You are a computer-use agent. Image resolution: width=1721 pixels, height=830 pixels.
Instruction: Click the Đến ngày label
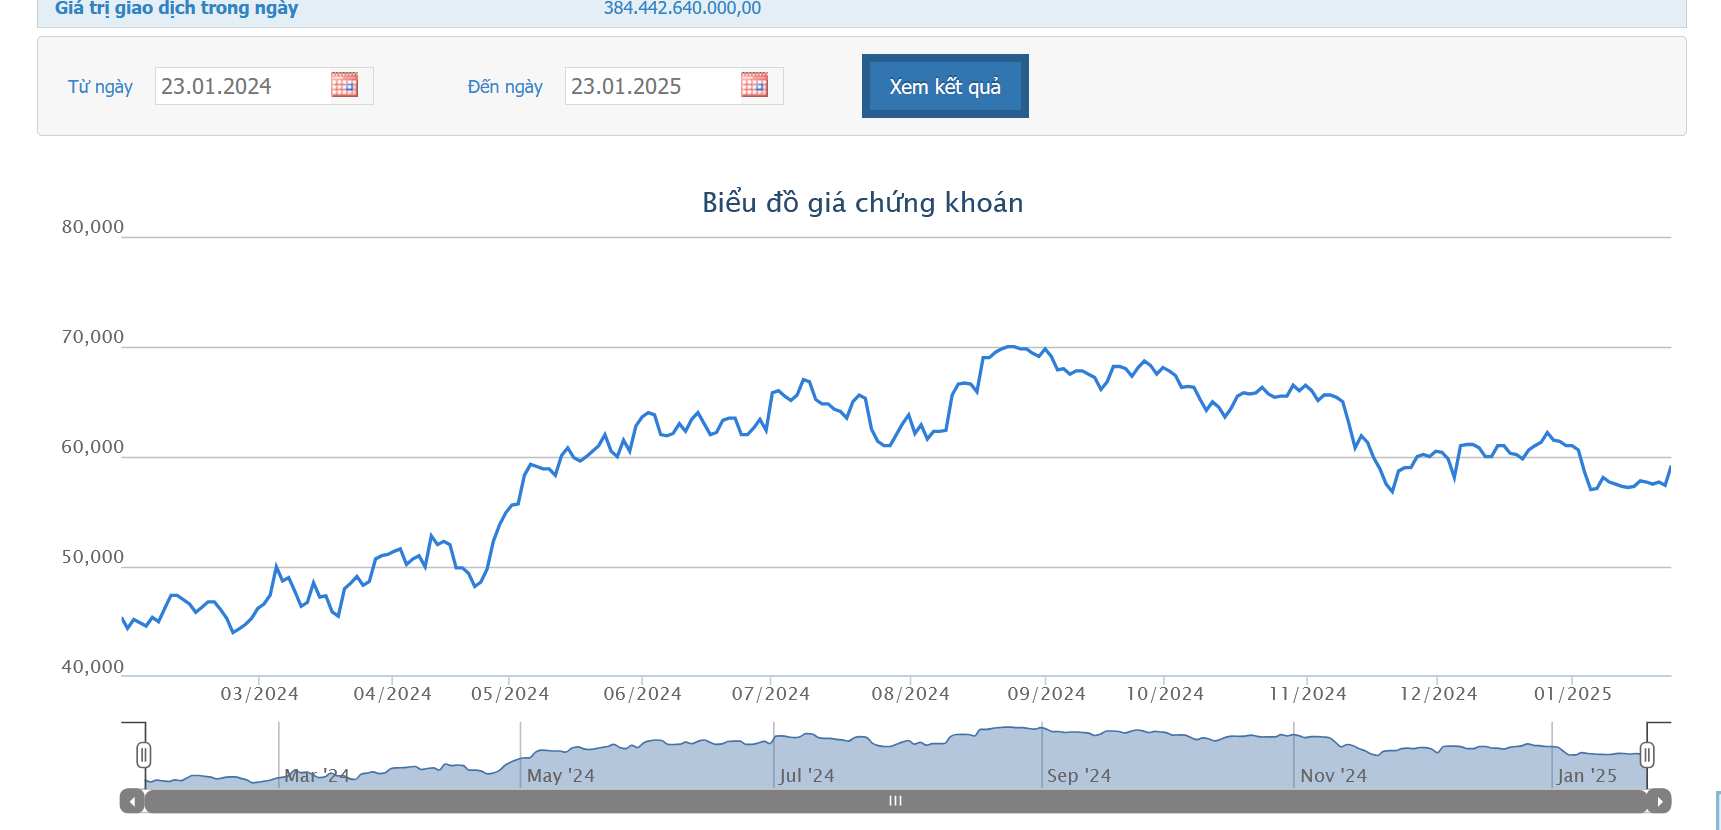tap(505, 87)
